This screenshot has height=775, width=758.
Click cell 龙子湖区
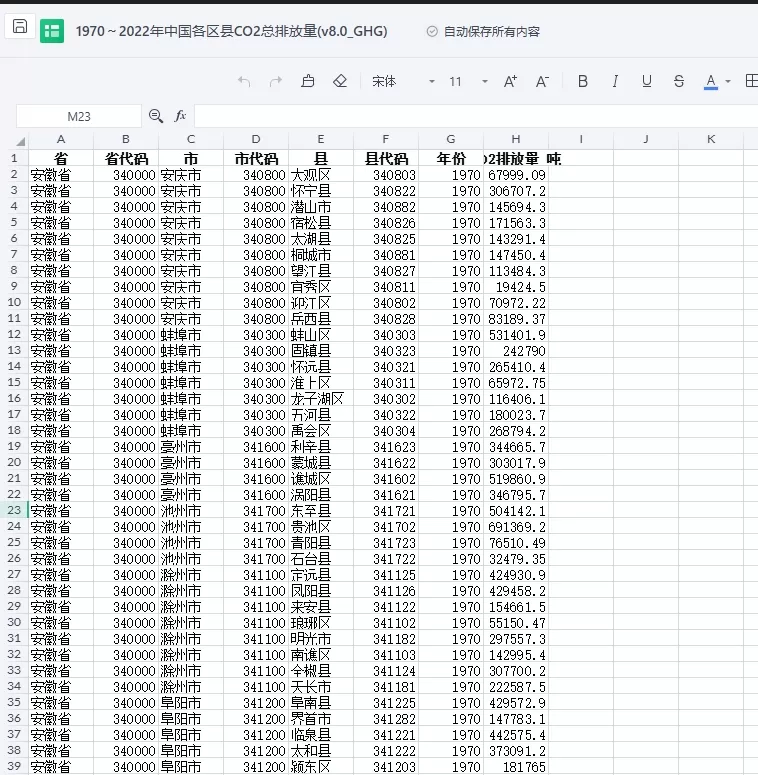[321, 399]
